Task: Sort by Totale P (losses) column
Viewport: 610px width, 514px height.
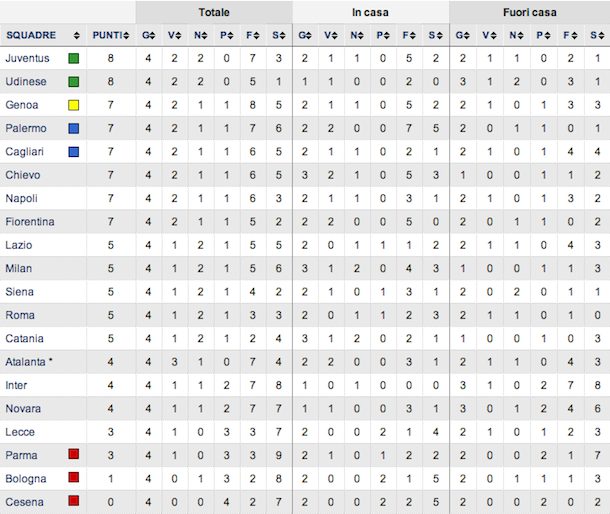Action: coord(226,35)
